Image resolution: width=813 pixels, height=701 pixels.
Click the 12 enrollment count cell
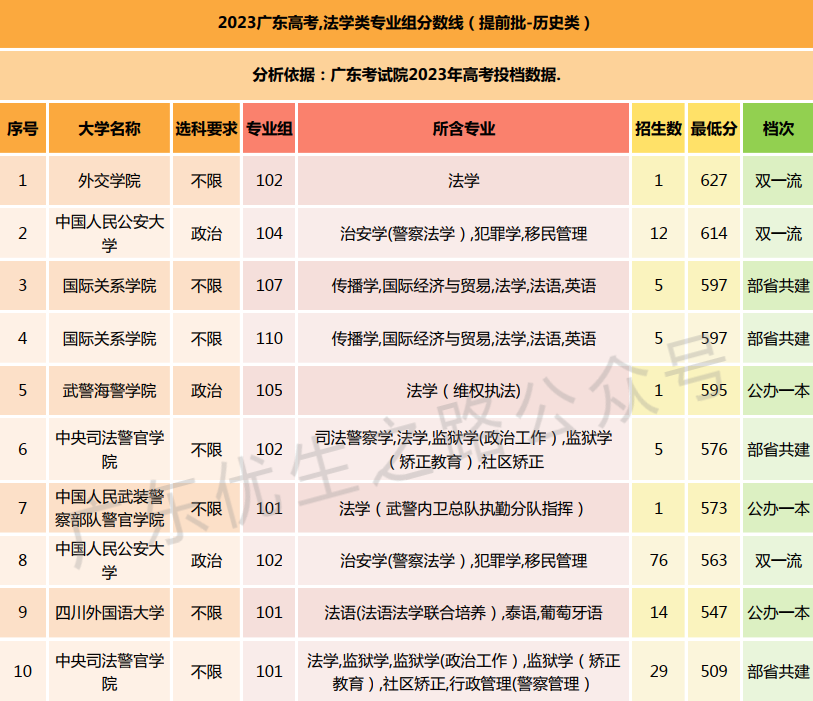click(658, 233)
